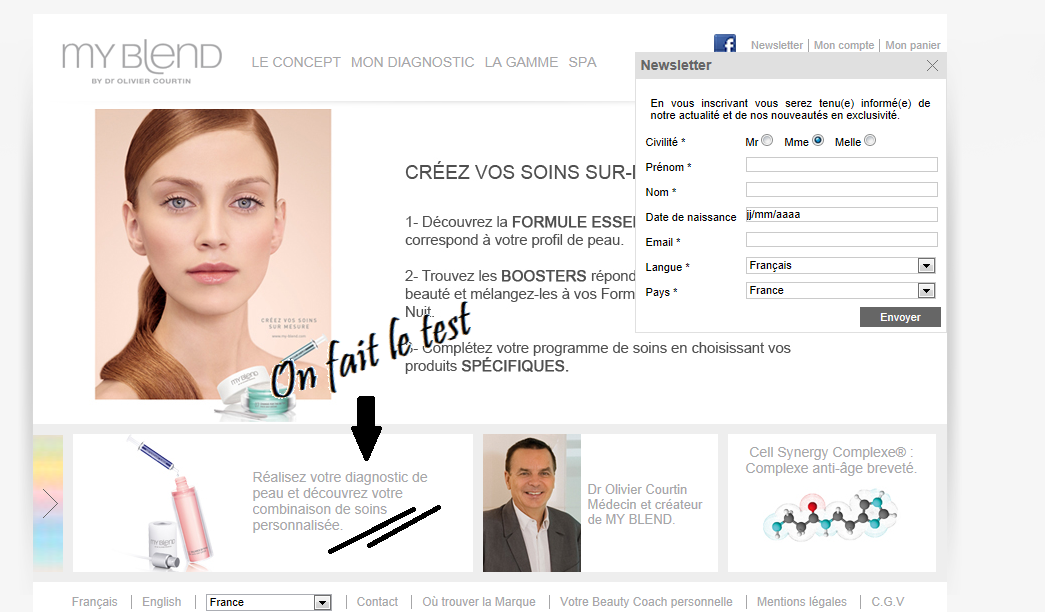
Task: Open the MON DIAGNOSTIC menu
Action: [412, 62]
